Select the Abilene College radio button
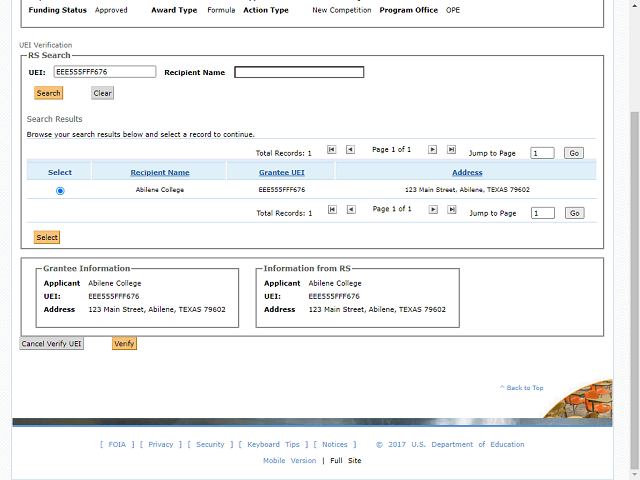 coord(60,190)
